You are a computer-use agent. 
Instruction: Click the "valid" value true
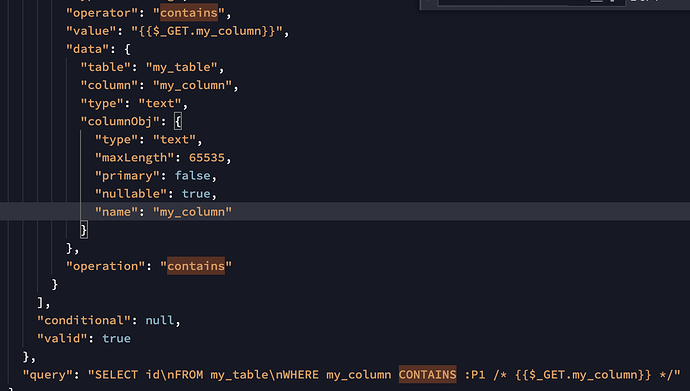(117, 338)
